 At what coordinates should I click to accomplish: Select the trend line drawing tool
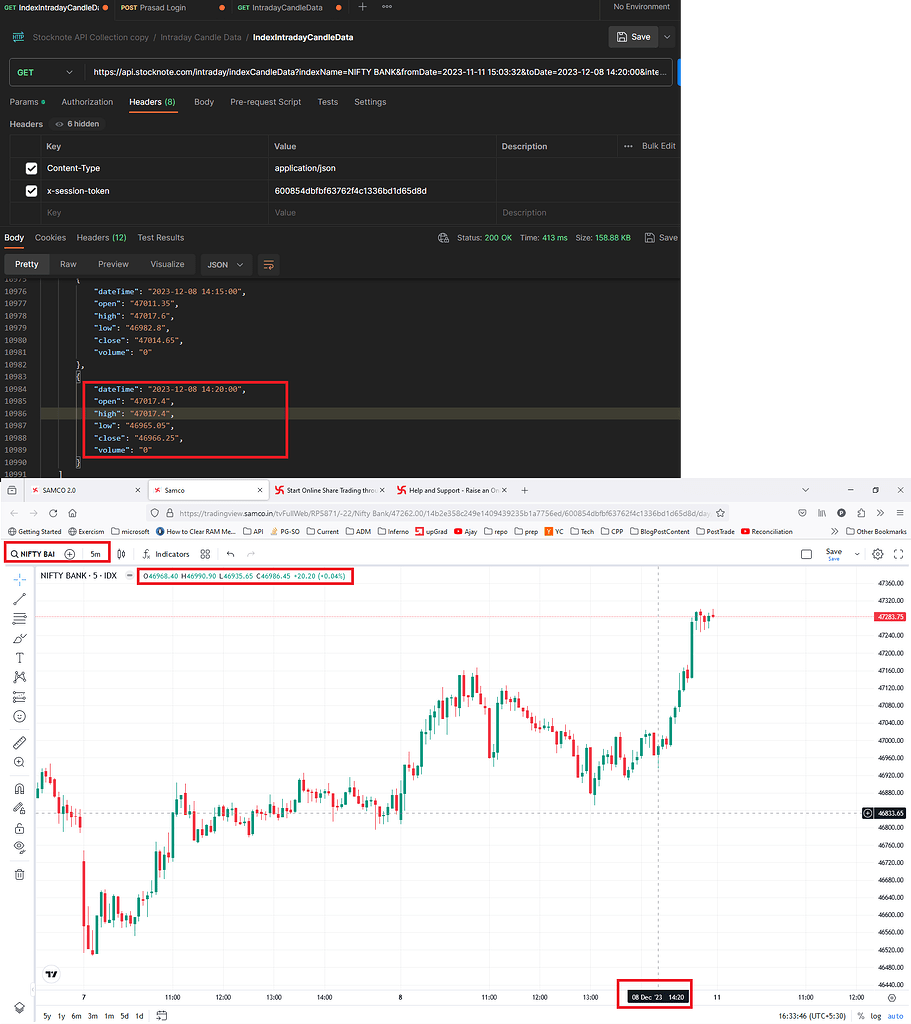pyautogui.click(x=19, y=599)
